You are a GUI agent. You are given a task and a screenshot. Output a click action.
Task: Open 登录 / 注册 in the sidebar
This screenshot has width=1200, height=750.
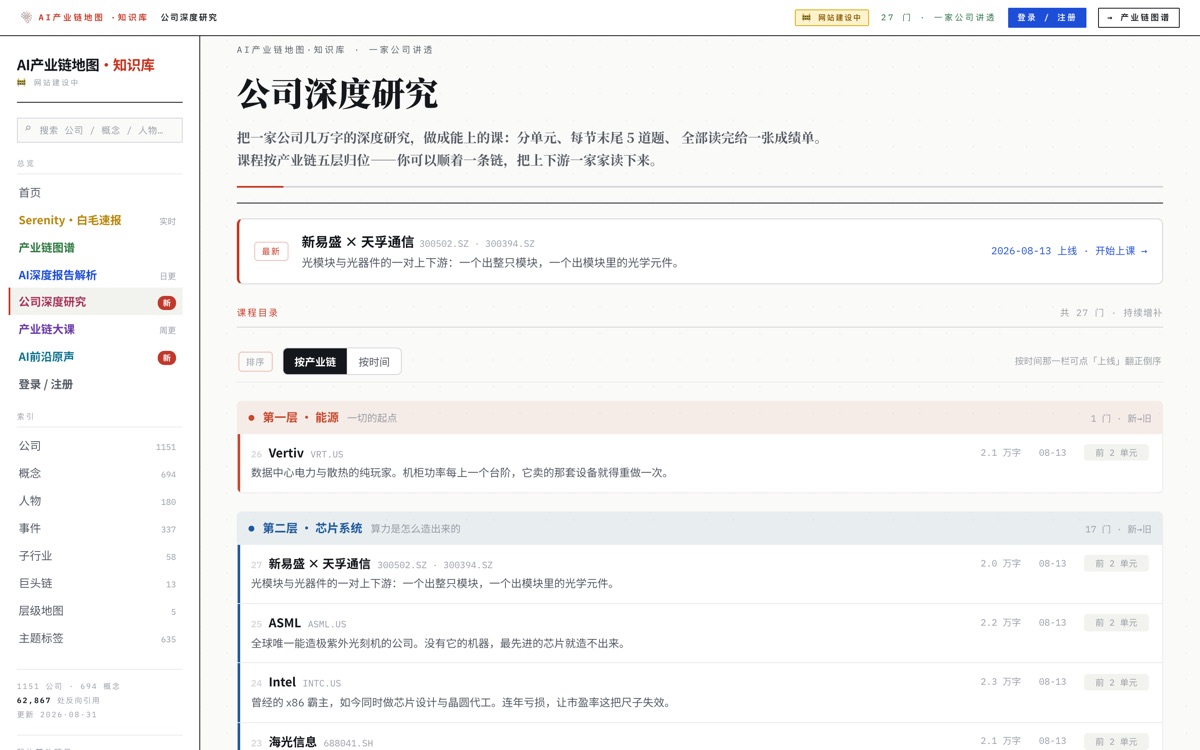(x=96, y=384)
